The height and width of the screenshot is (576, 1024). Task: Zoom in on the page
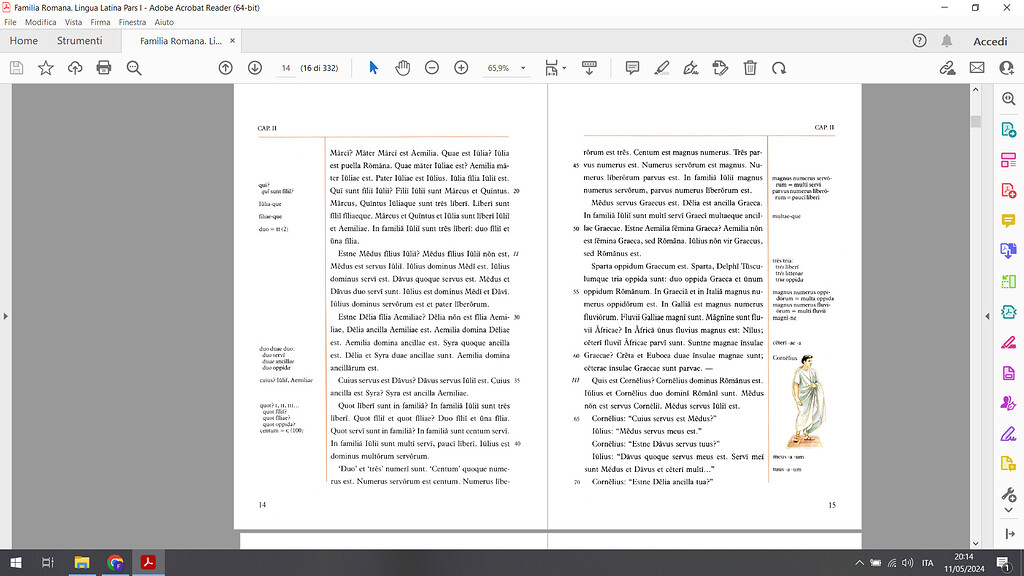click(x=461, y=67)
